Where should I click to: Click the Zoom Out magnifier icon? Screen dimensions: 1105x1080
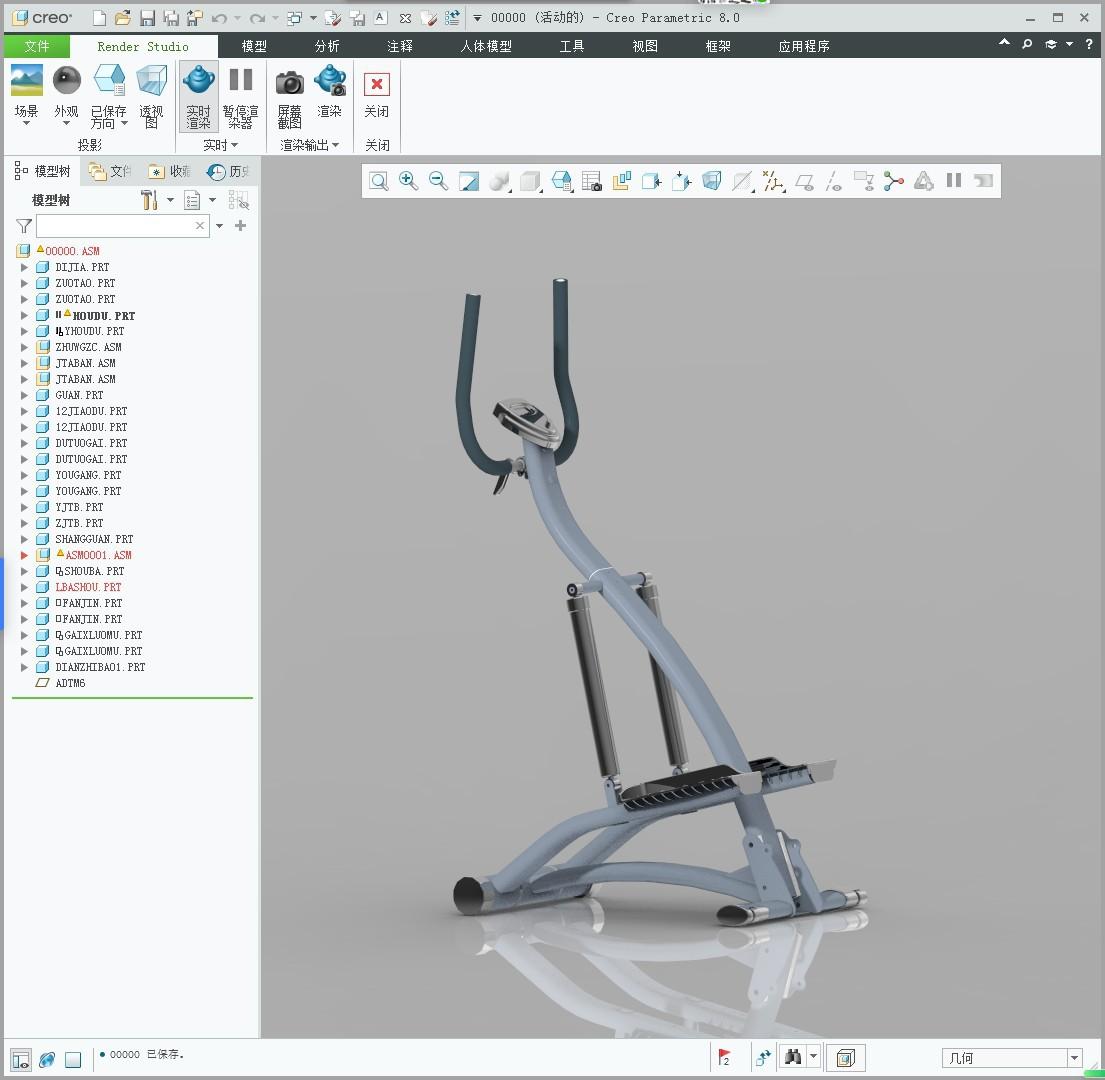(438, 180)
